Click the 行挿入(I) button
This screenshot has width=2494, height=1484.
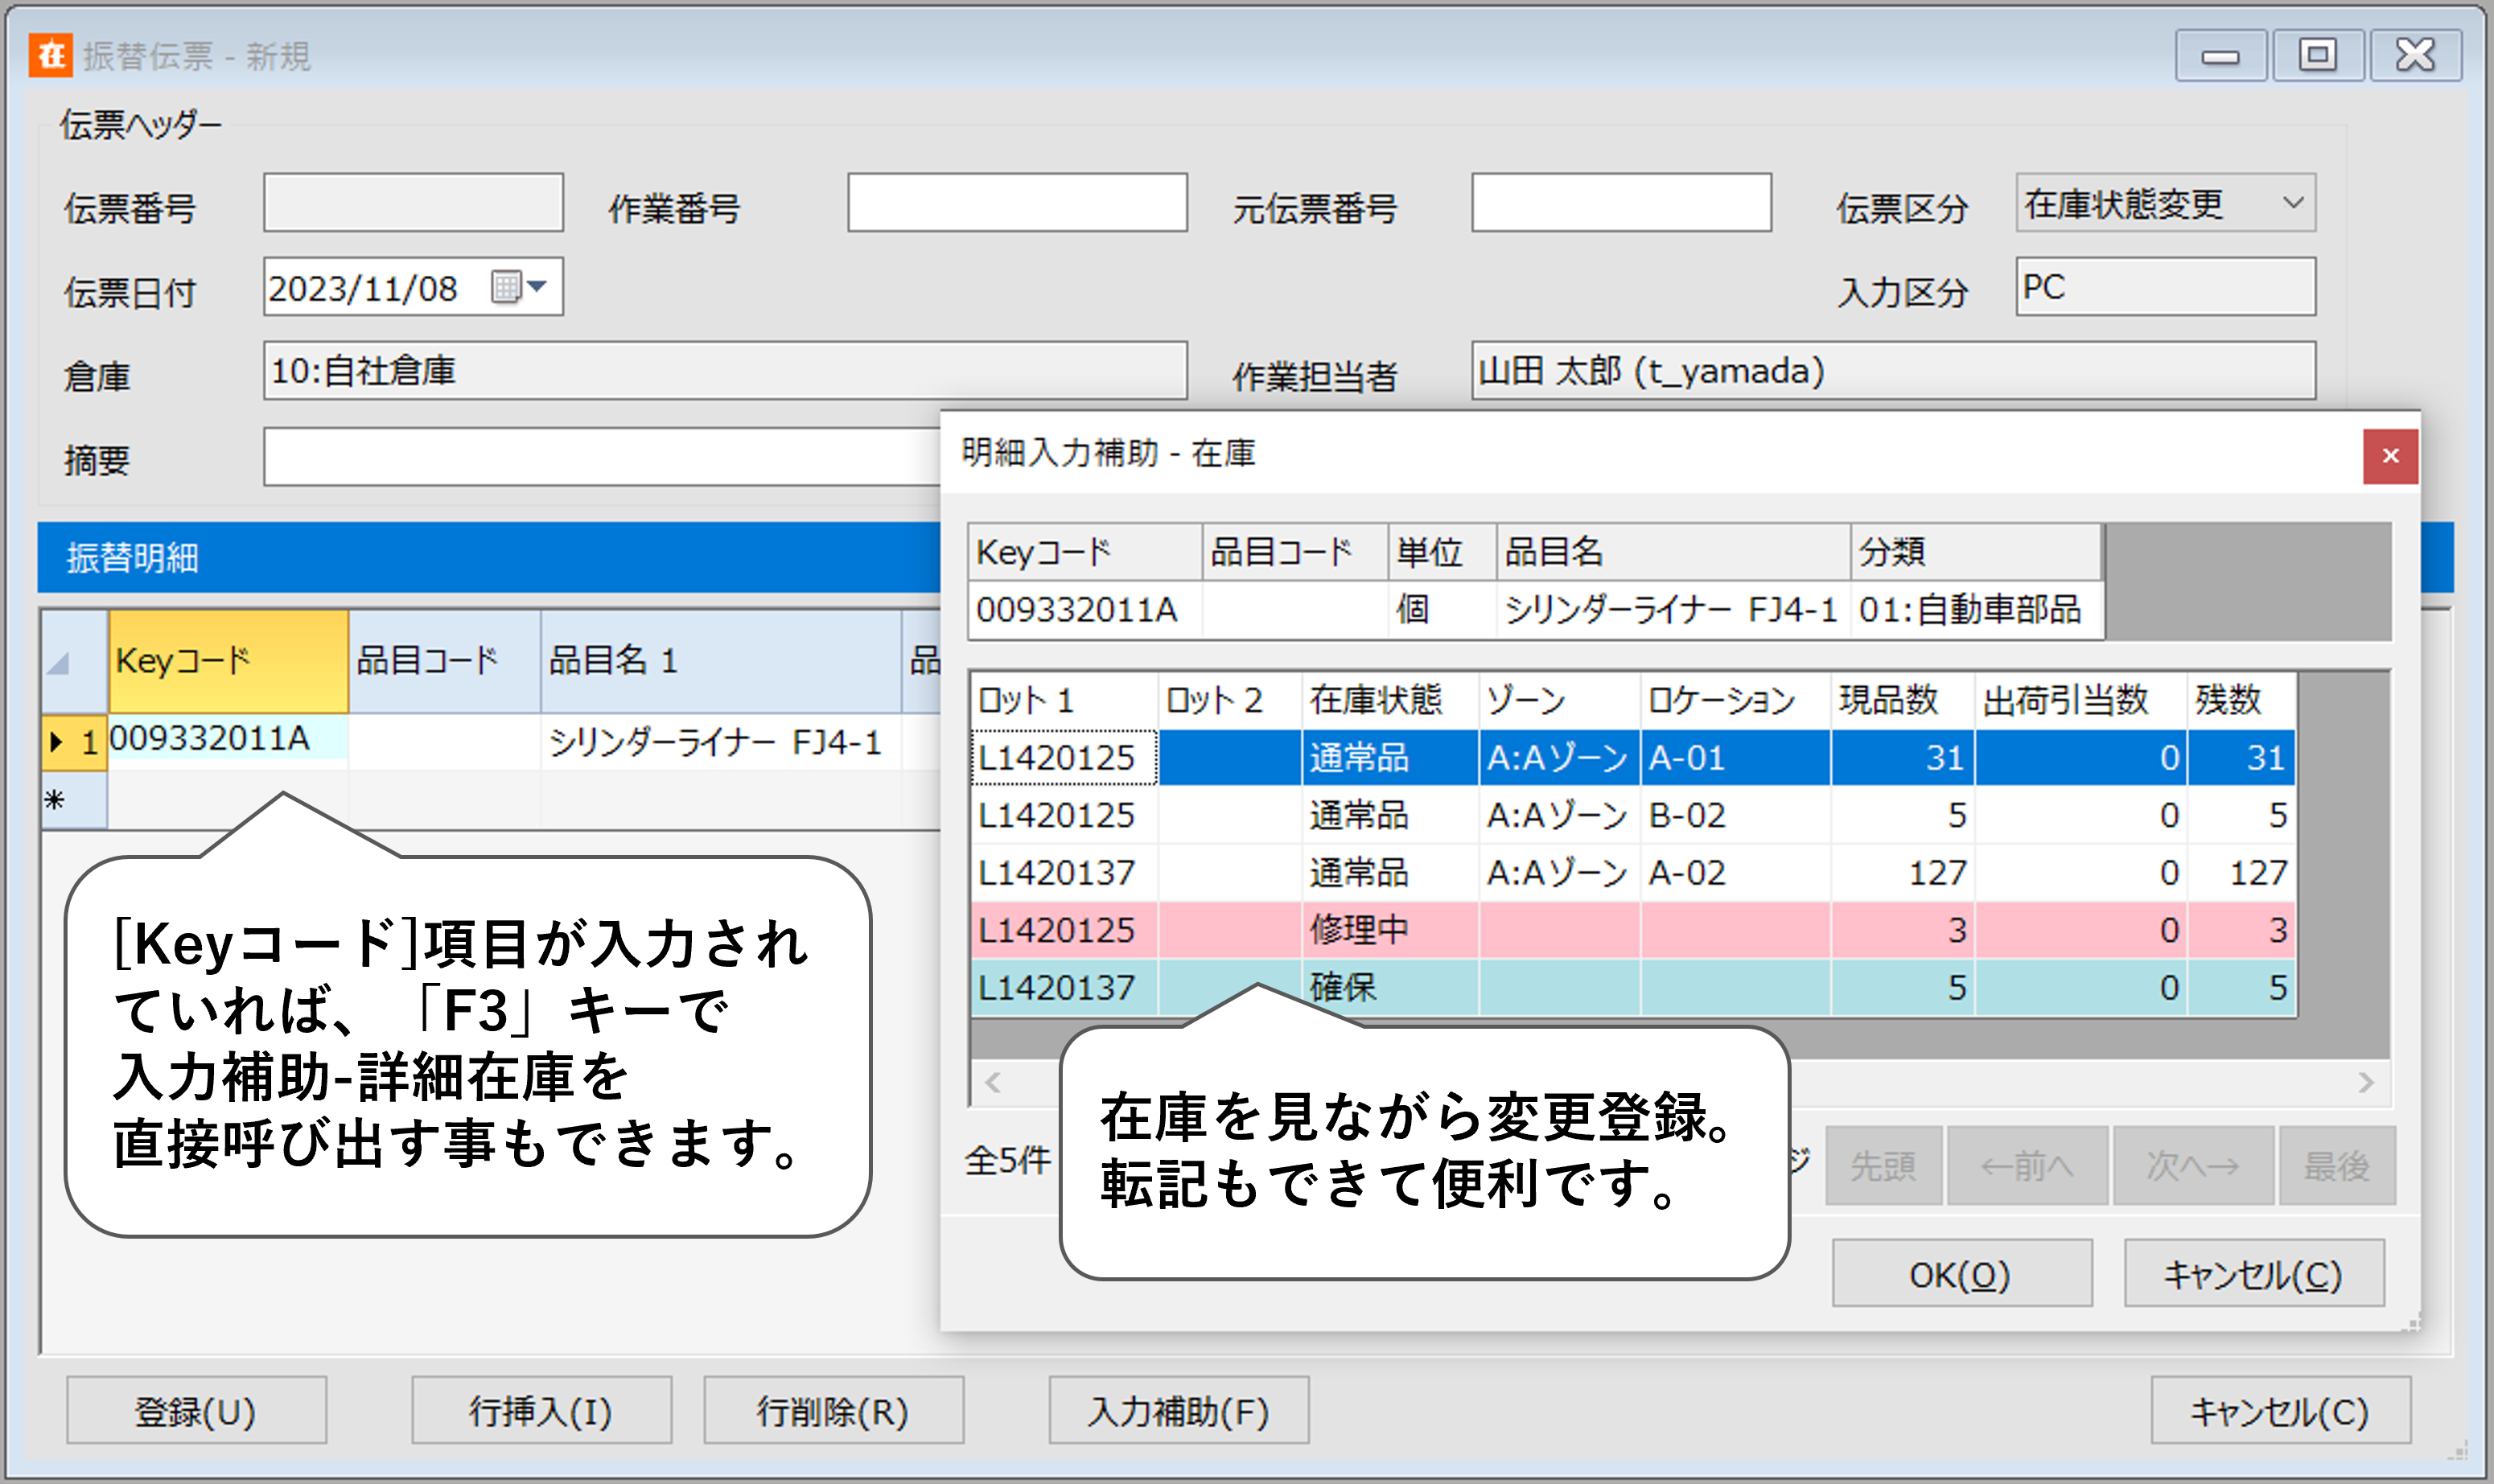point(541,1410)
